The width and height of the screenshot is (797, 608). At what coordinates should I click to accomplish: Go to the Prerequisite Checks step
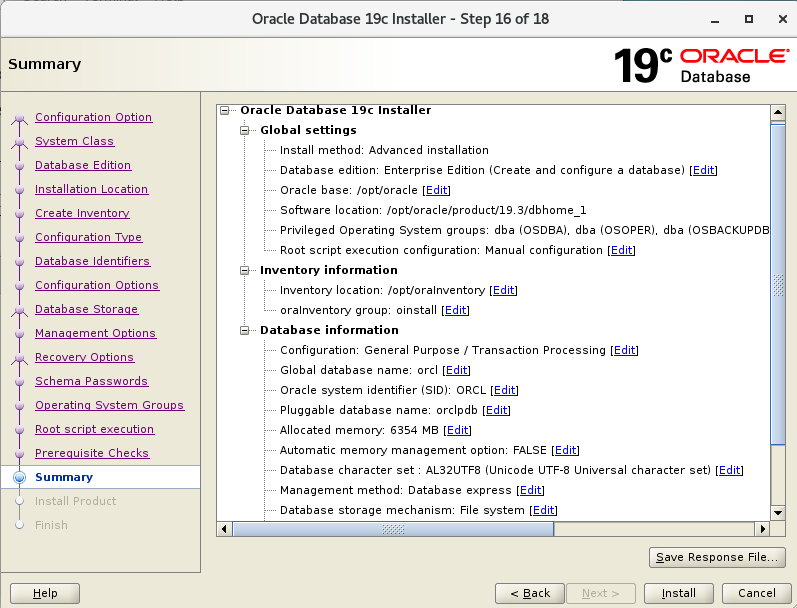click(x=92, y=453)
